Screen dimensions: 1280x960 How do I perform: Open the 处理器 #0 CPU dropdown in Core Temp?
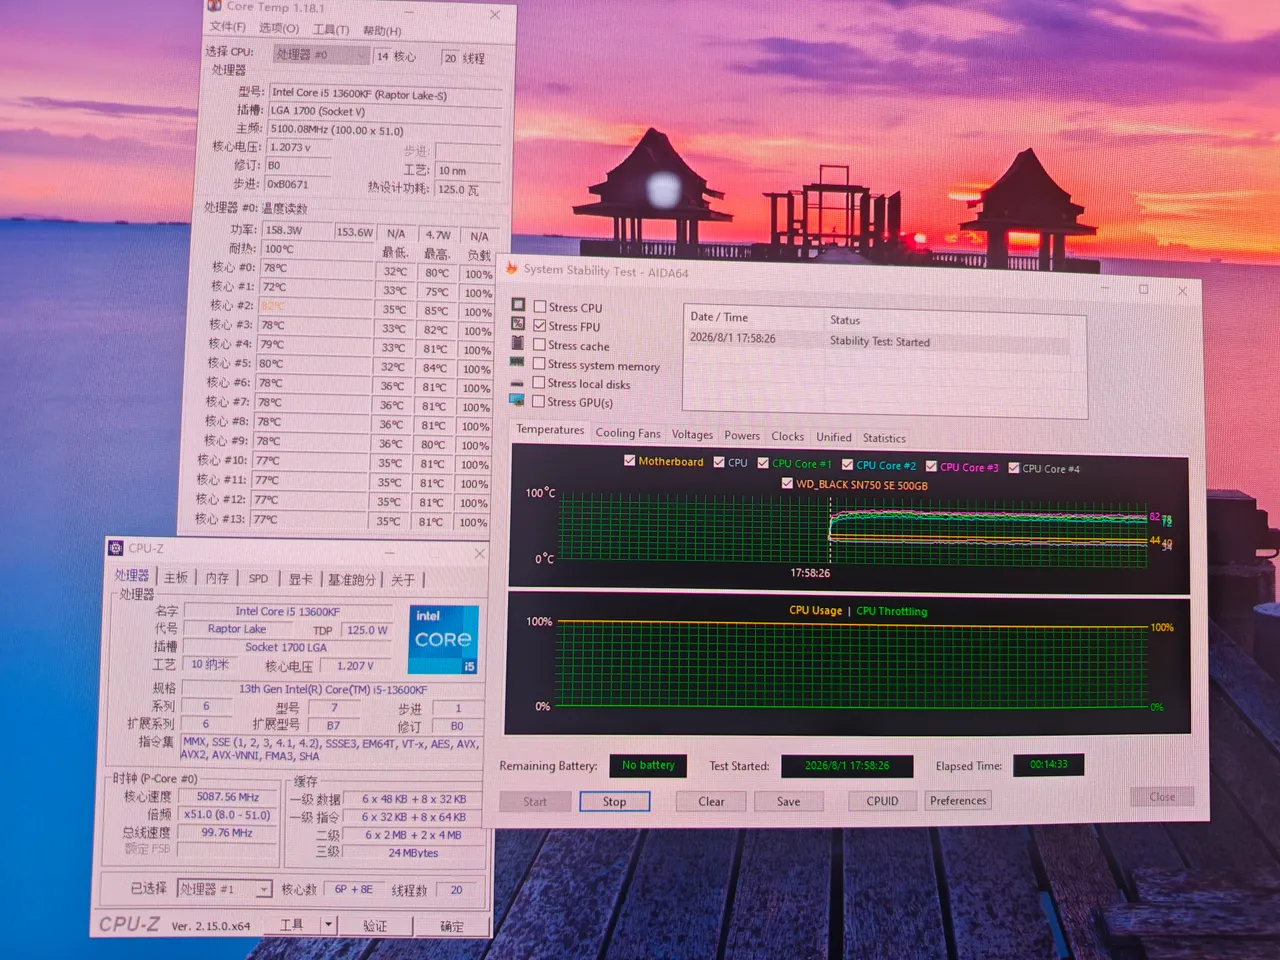(x=322, y=55)
